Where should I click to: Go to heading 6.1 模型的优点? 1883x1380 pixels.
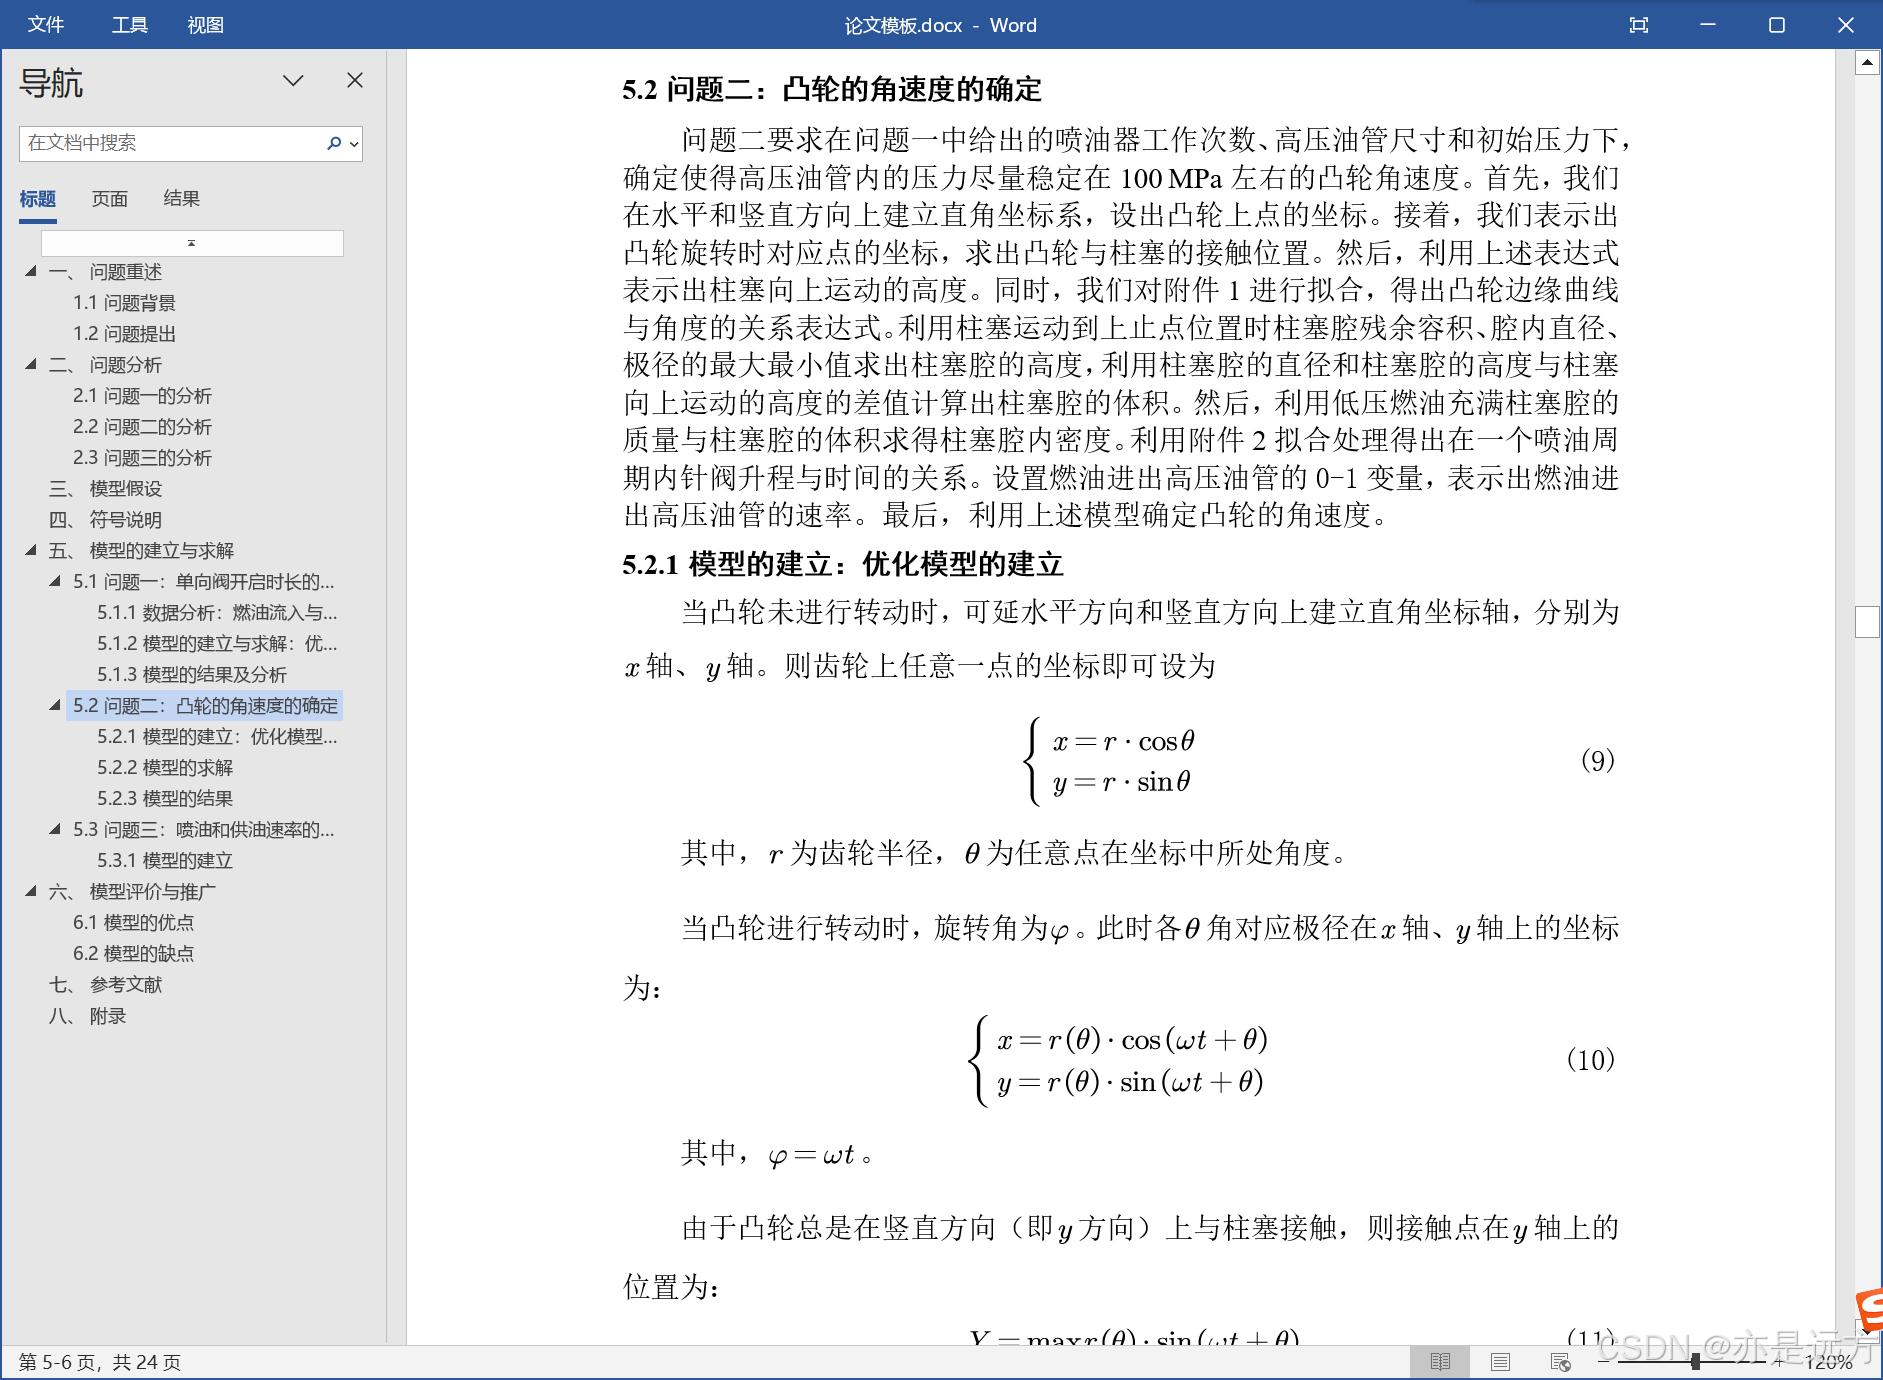click(x=133, y=923)
